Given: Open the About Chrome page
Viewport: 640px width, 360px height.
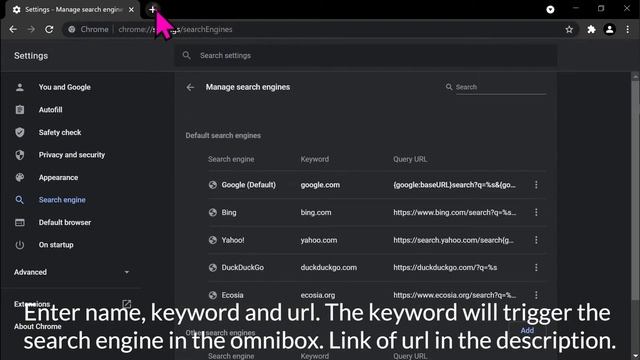Looking at the screenshot, I should (x=38, y=327).
